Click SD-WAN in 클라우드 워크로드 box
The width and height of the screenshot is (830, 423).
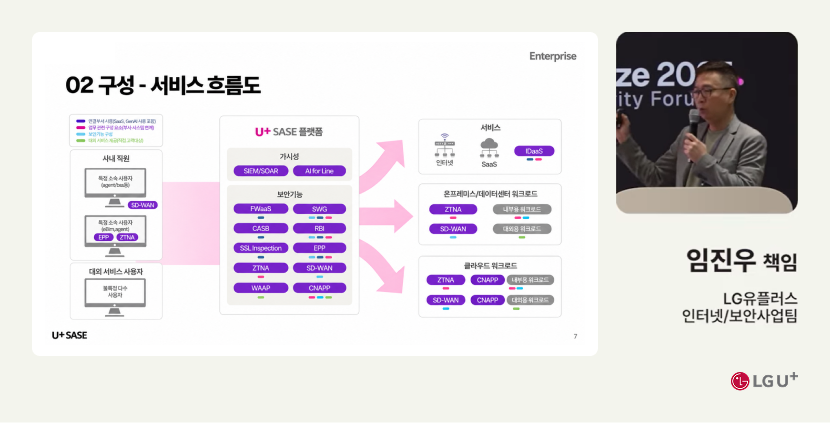[x=446, y=300]
